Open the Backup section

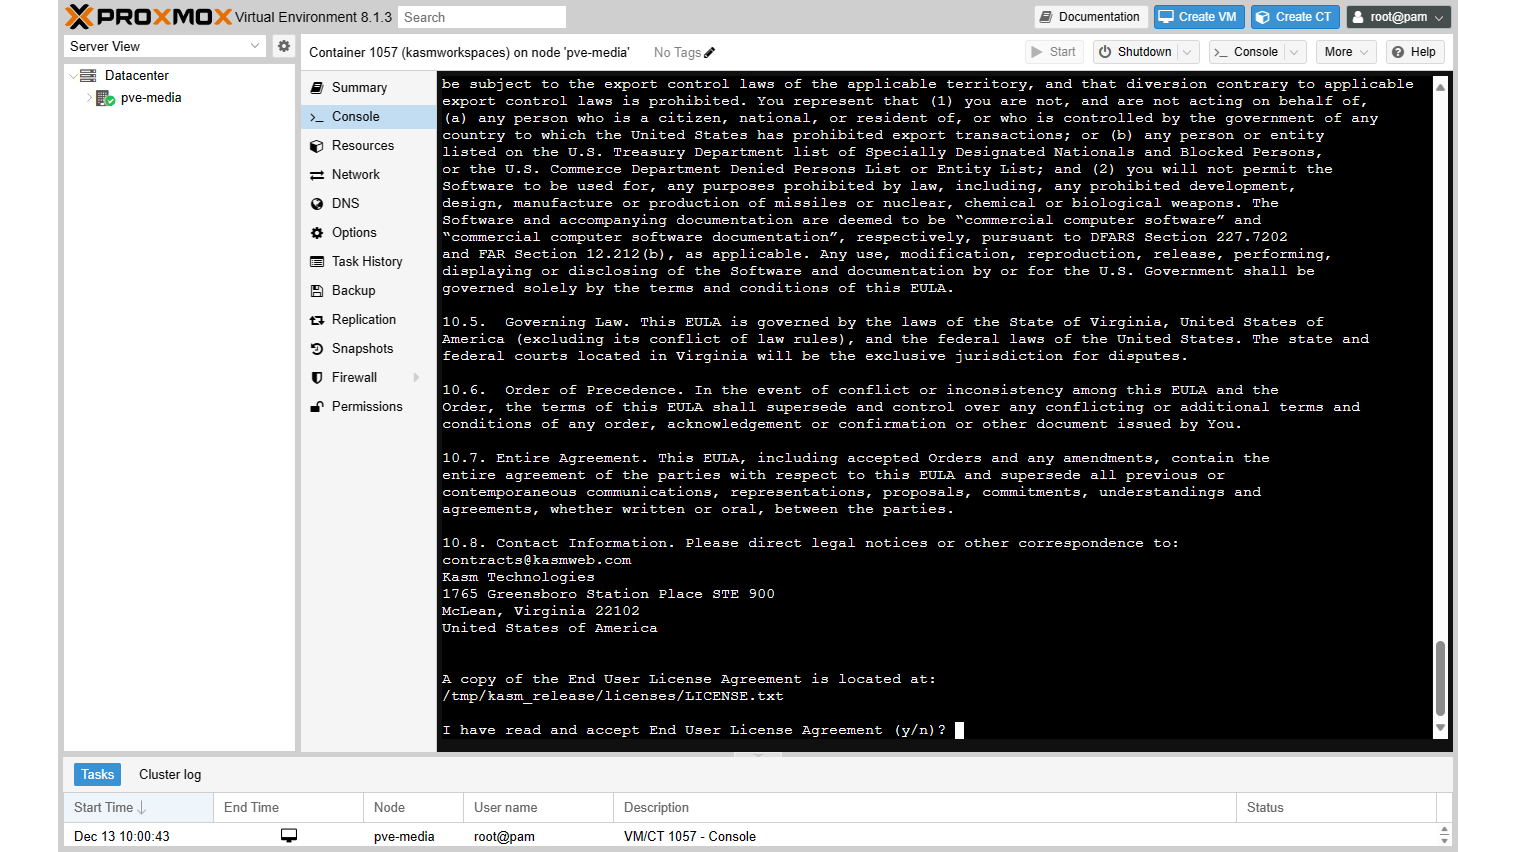click(x=352, y=290)
